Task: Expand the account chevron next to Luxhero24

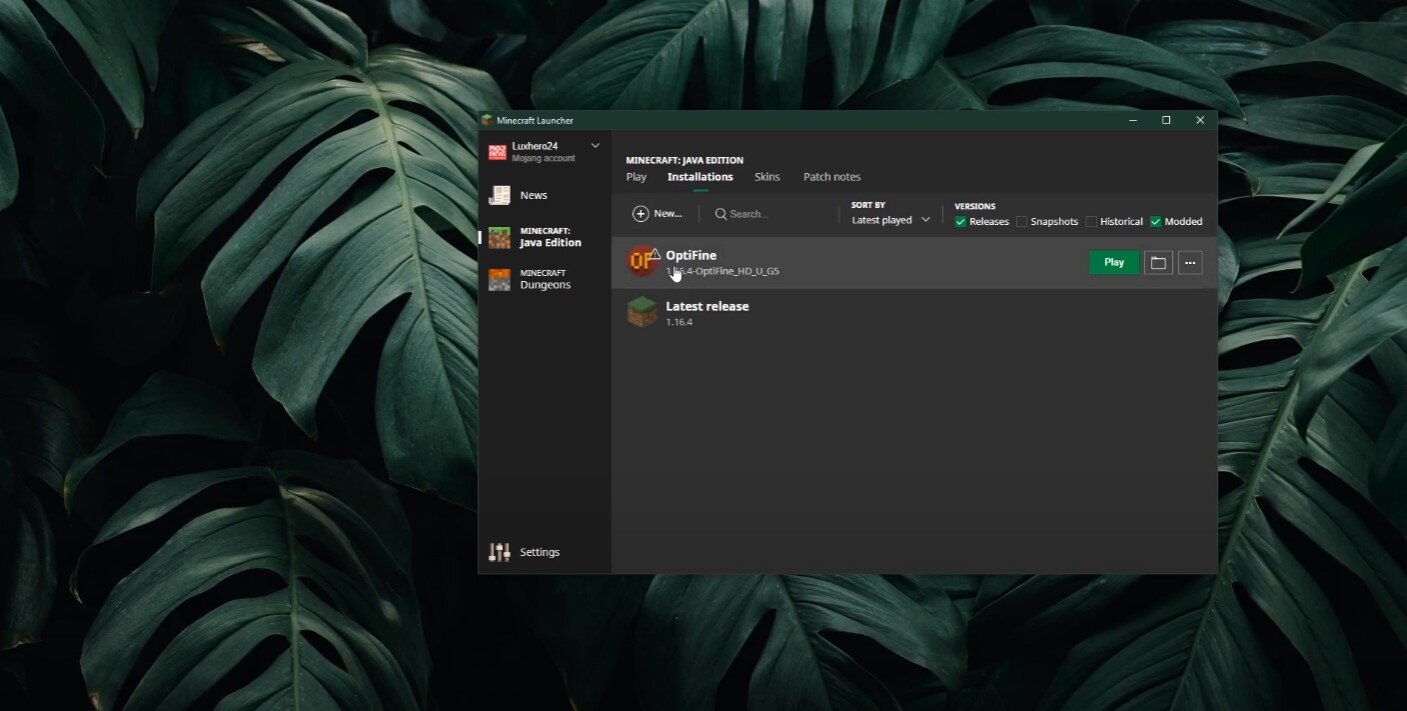Action: tap(595, 146)
